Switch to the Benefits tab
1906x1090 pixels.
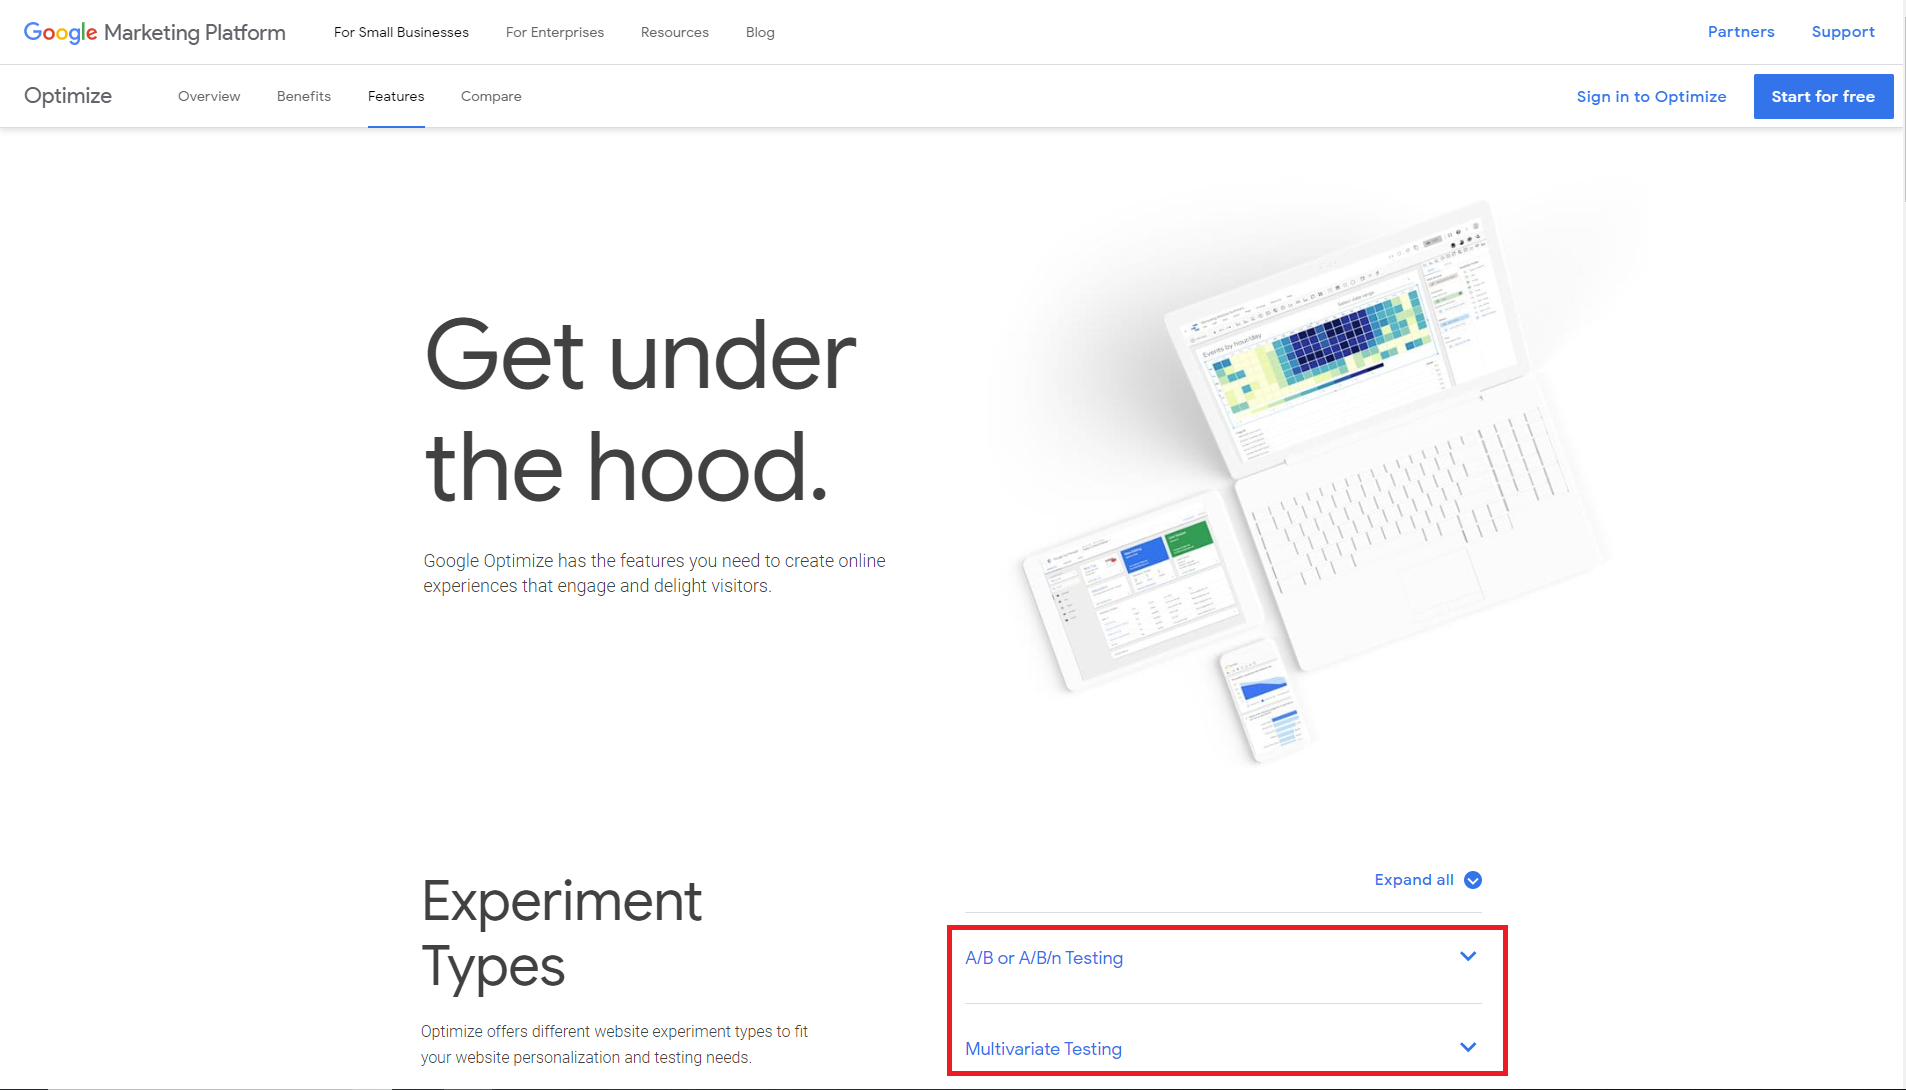tap(304, 96)
